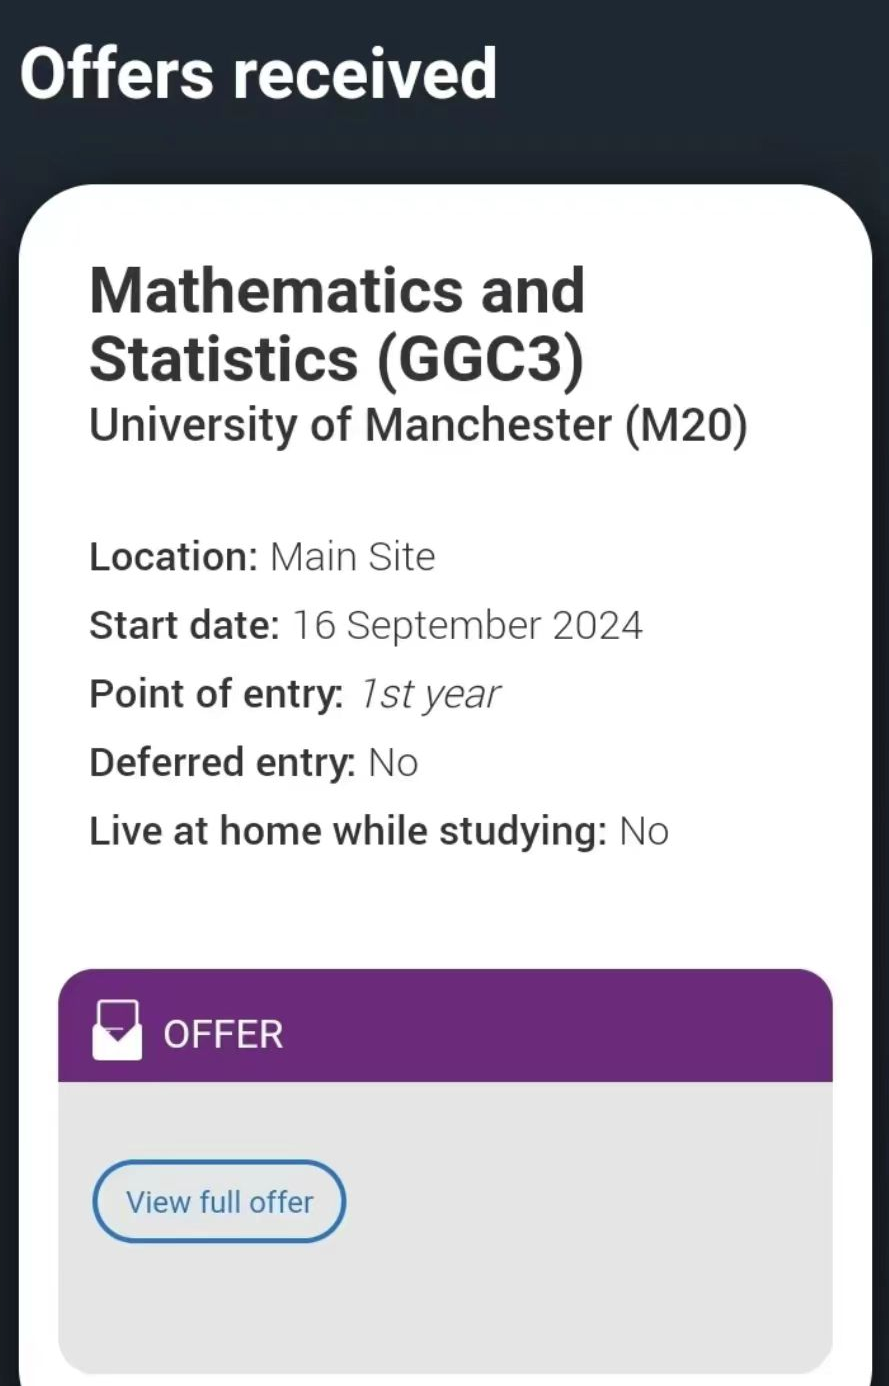This screenshot has width=889, height=1386.
Task: Select the word Statistics in course title
Action: point(224,360)
